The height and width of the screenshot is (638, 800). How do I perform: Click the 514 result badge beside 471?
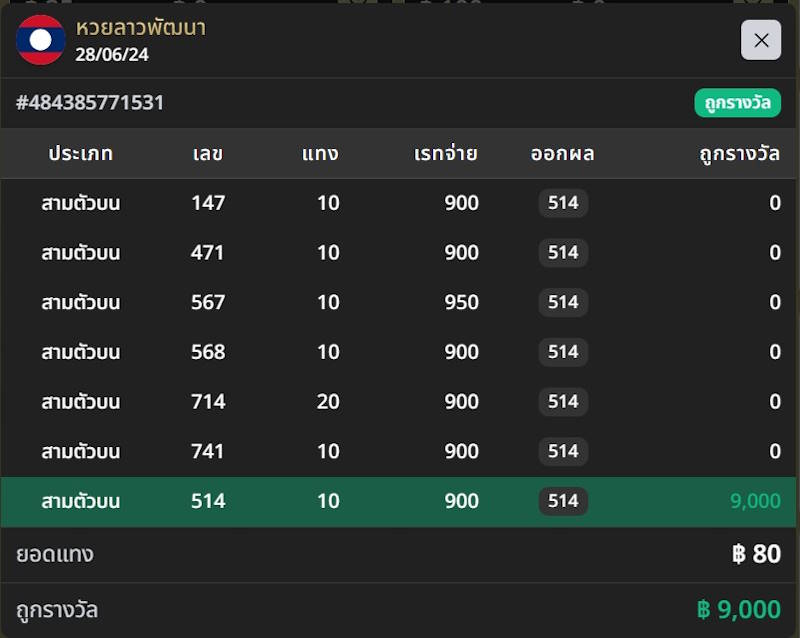tap(563, 253)
